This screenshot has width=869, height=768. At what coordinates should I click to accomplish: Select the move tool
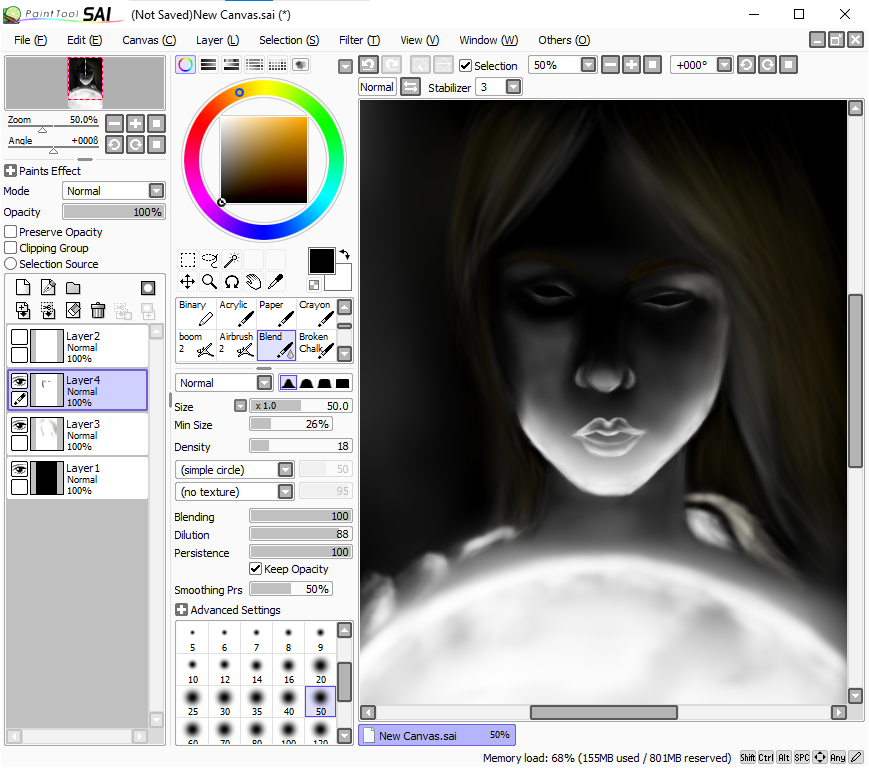pyautogui.click(x=187, y=281)
